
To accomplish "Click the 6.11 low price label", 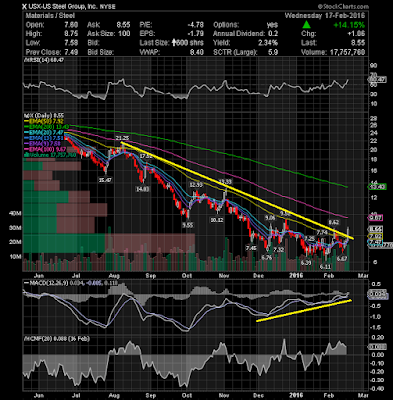I will point(325,267).
